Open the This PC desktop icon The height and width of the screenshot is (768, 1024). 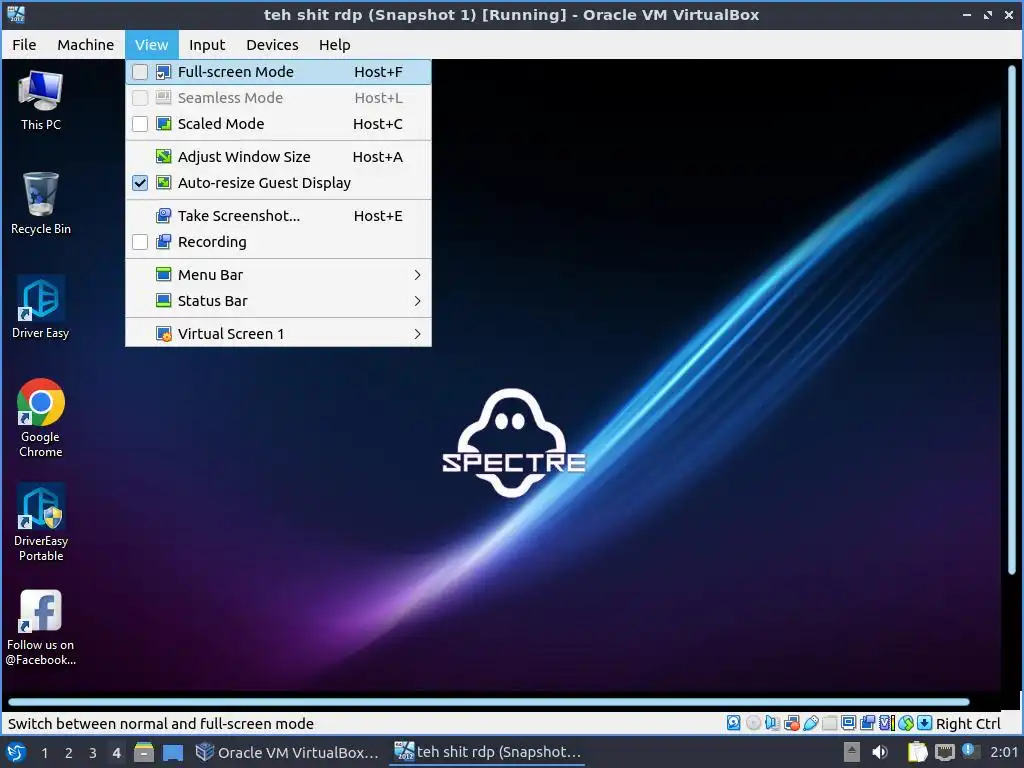click(x=40, y=100)
